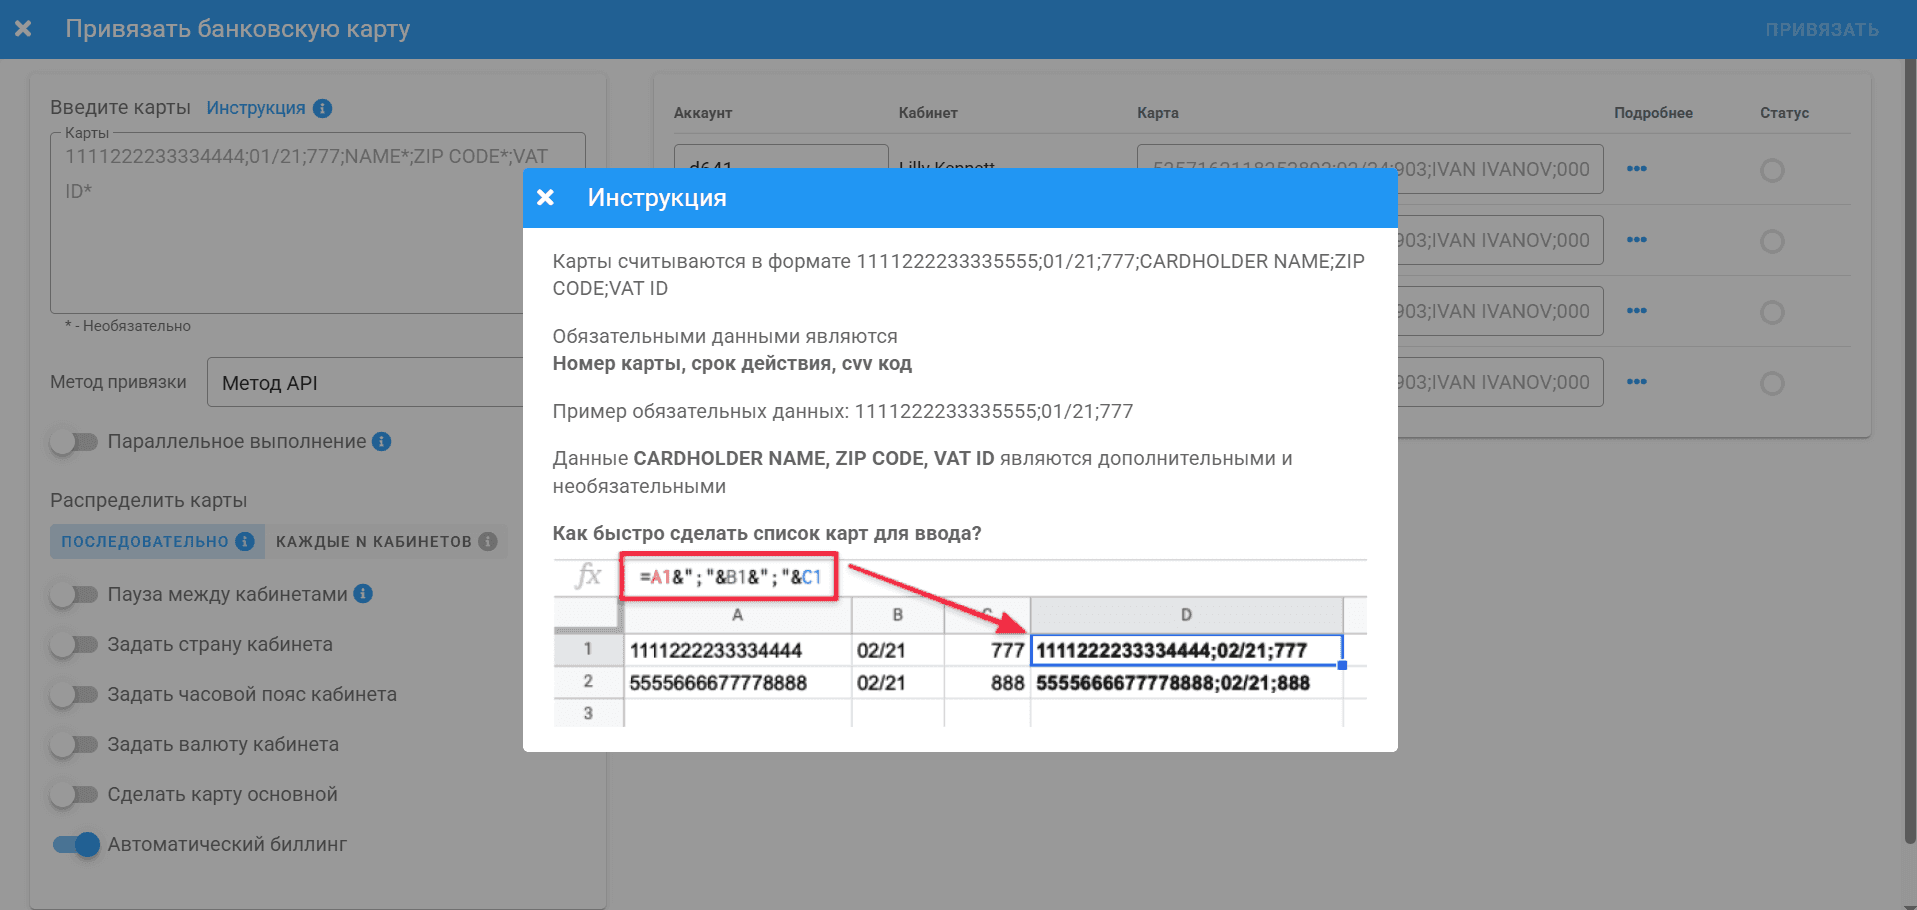Close the Привязать банковскую карту page

click(23, 29)
